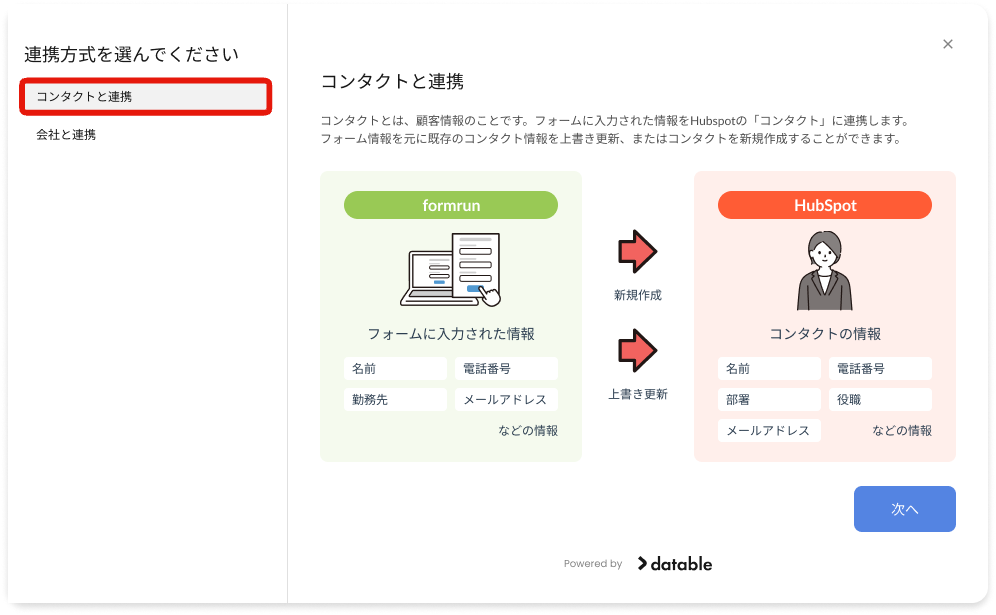
Task: Click the laptop and form illustration
Action: tap(450, 270)
